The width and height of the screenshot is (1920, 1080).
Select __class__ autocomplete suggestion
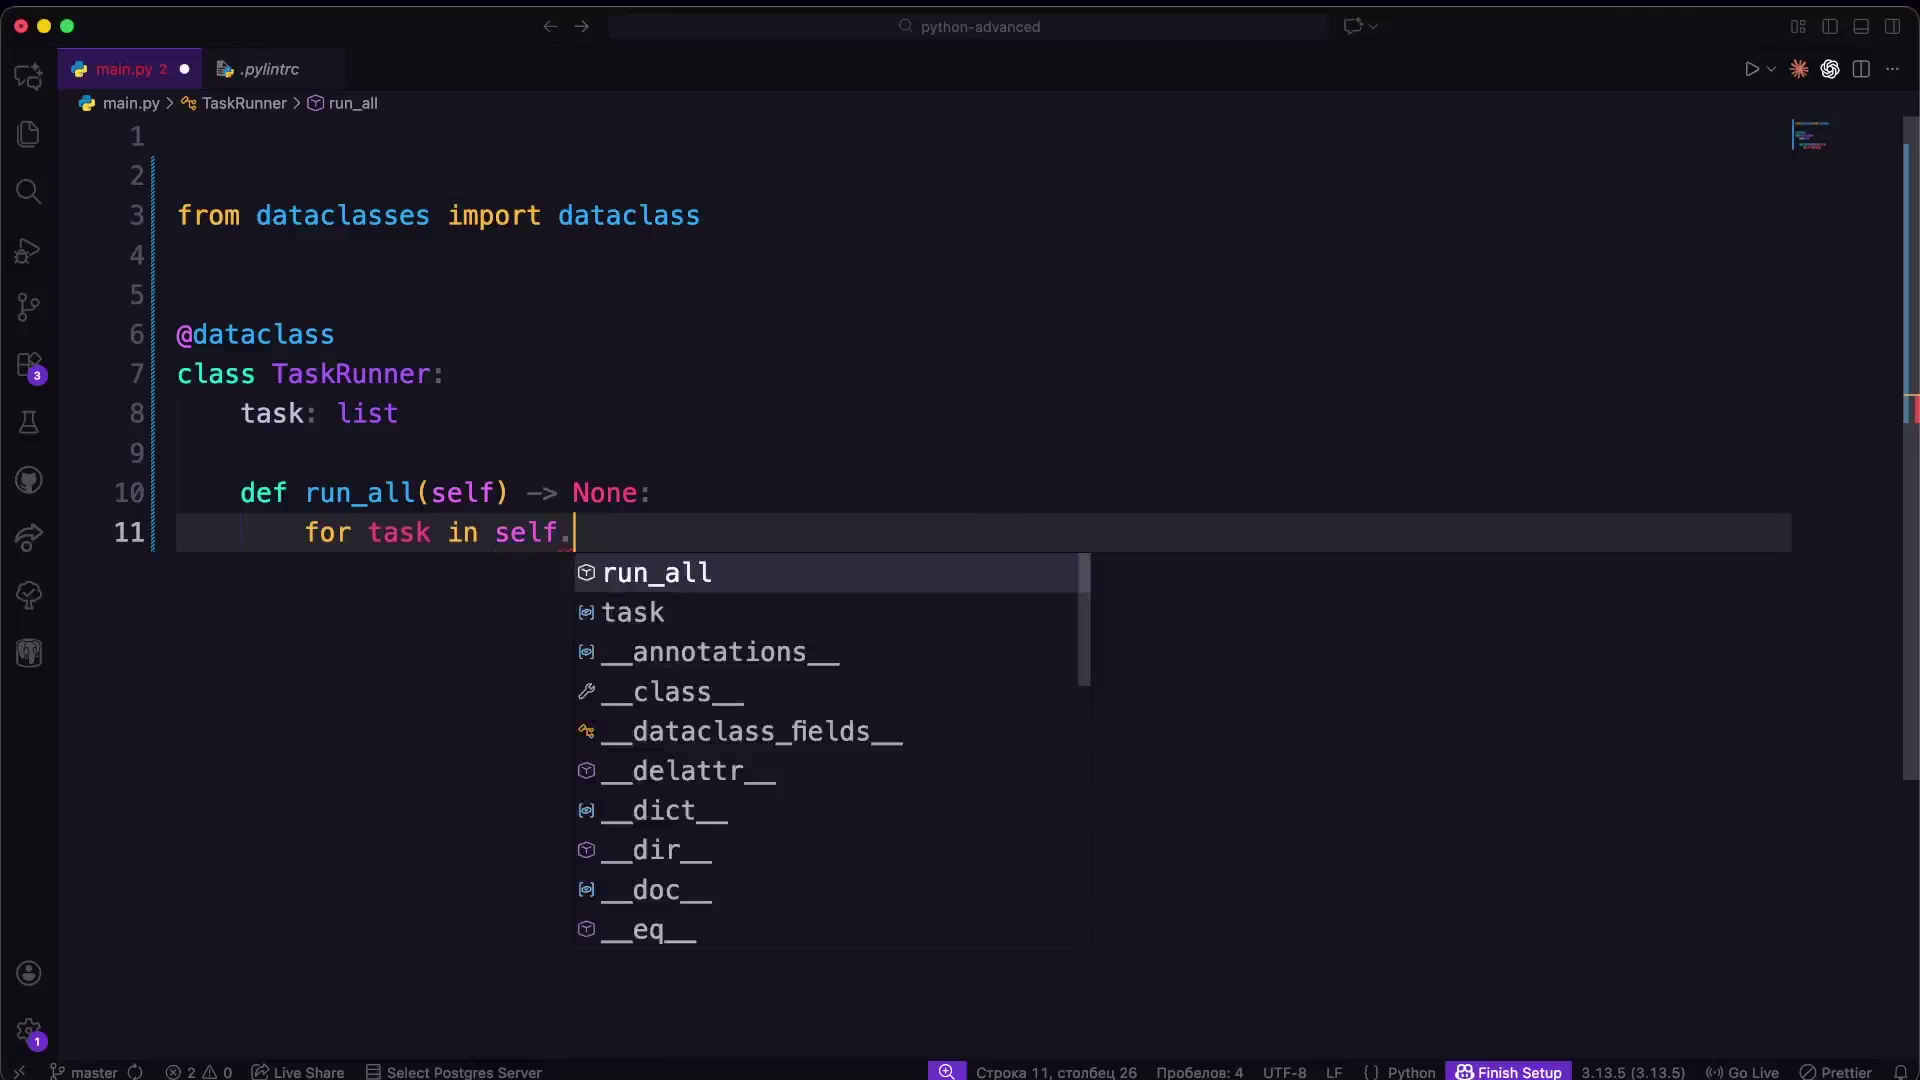coord(826,692)
